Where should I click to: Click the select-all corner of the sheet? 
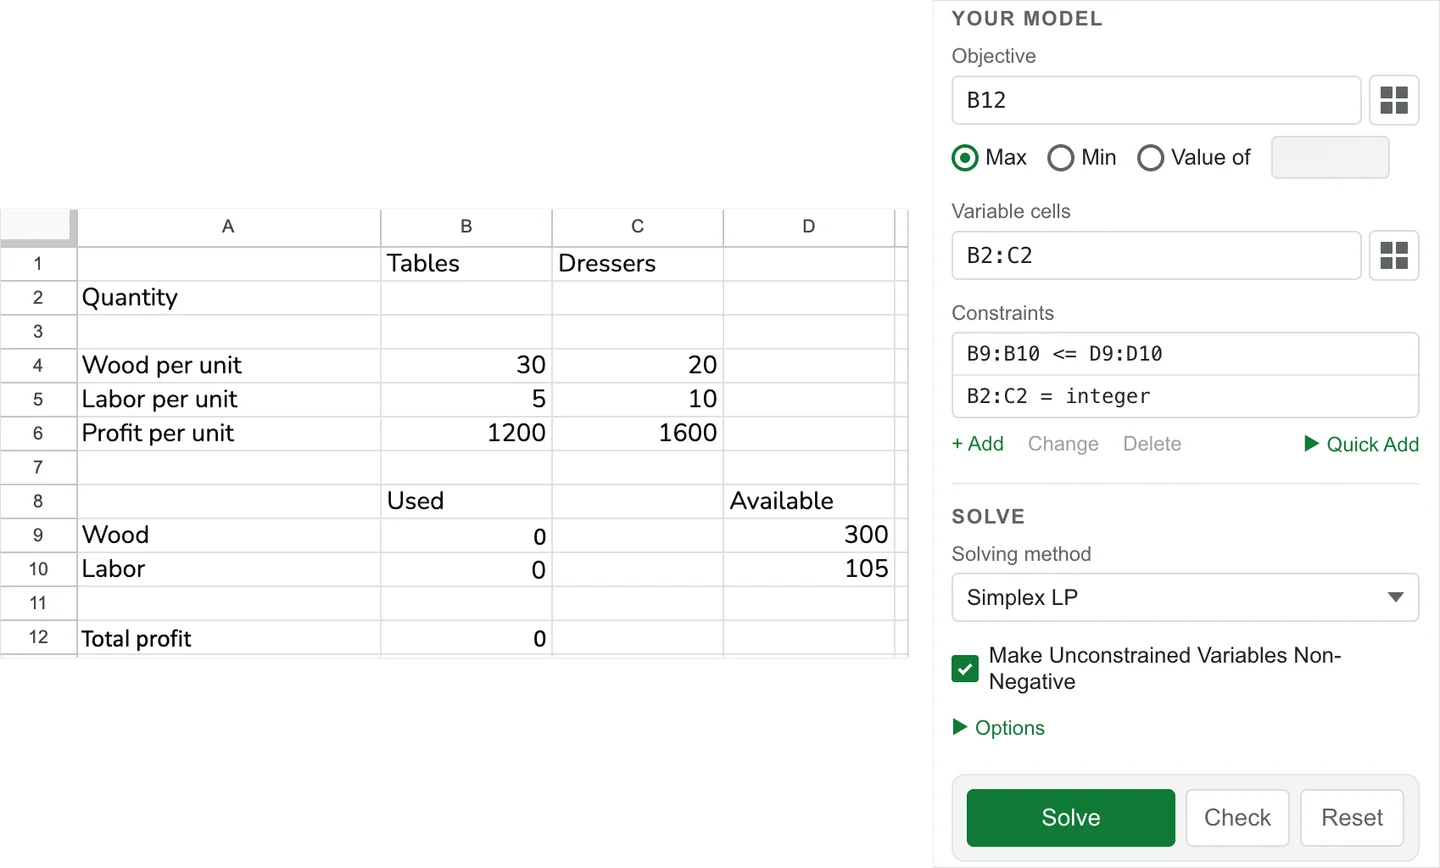click(x=38, y=227)
